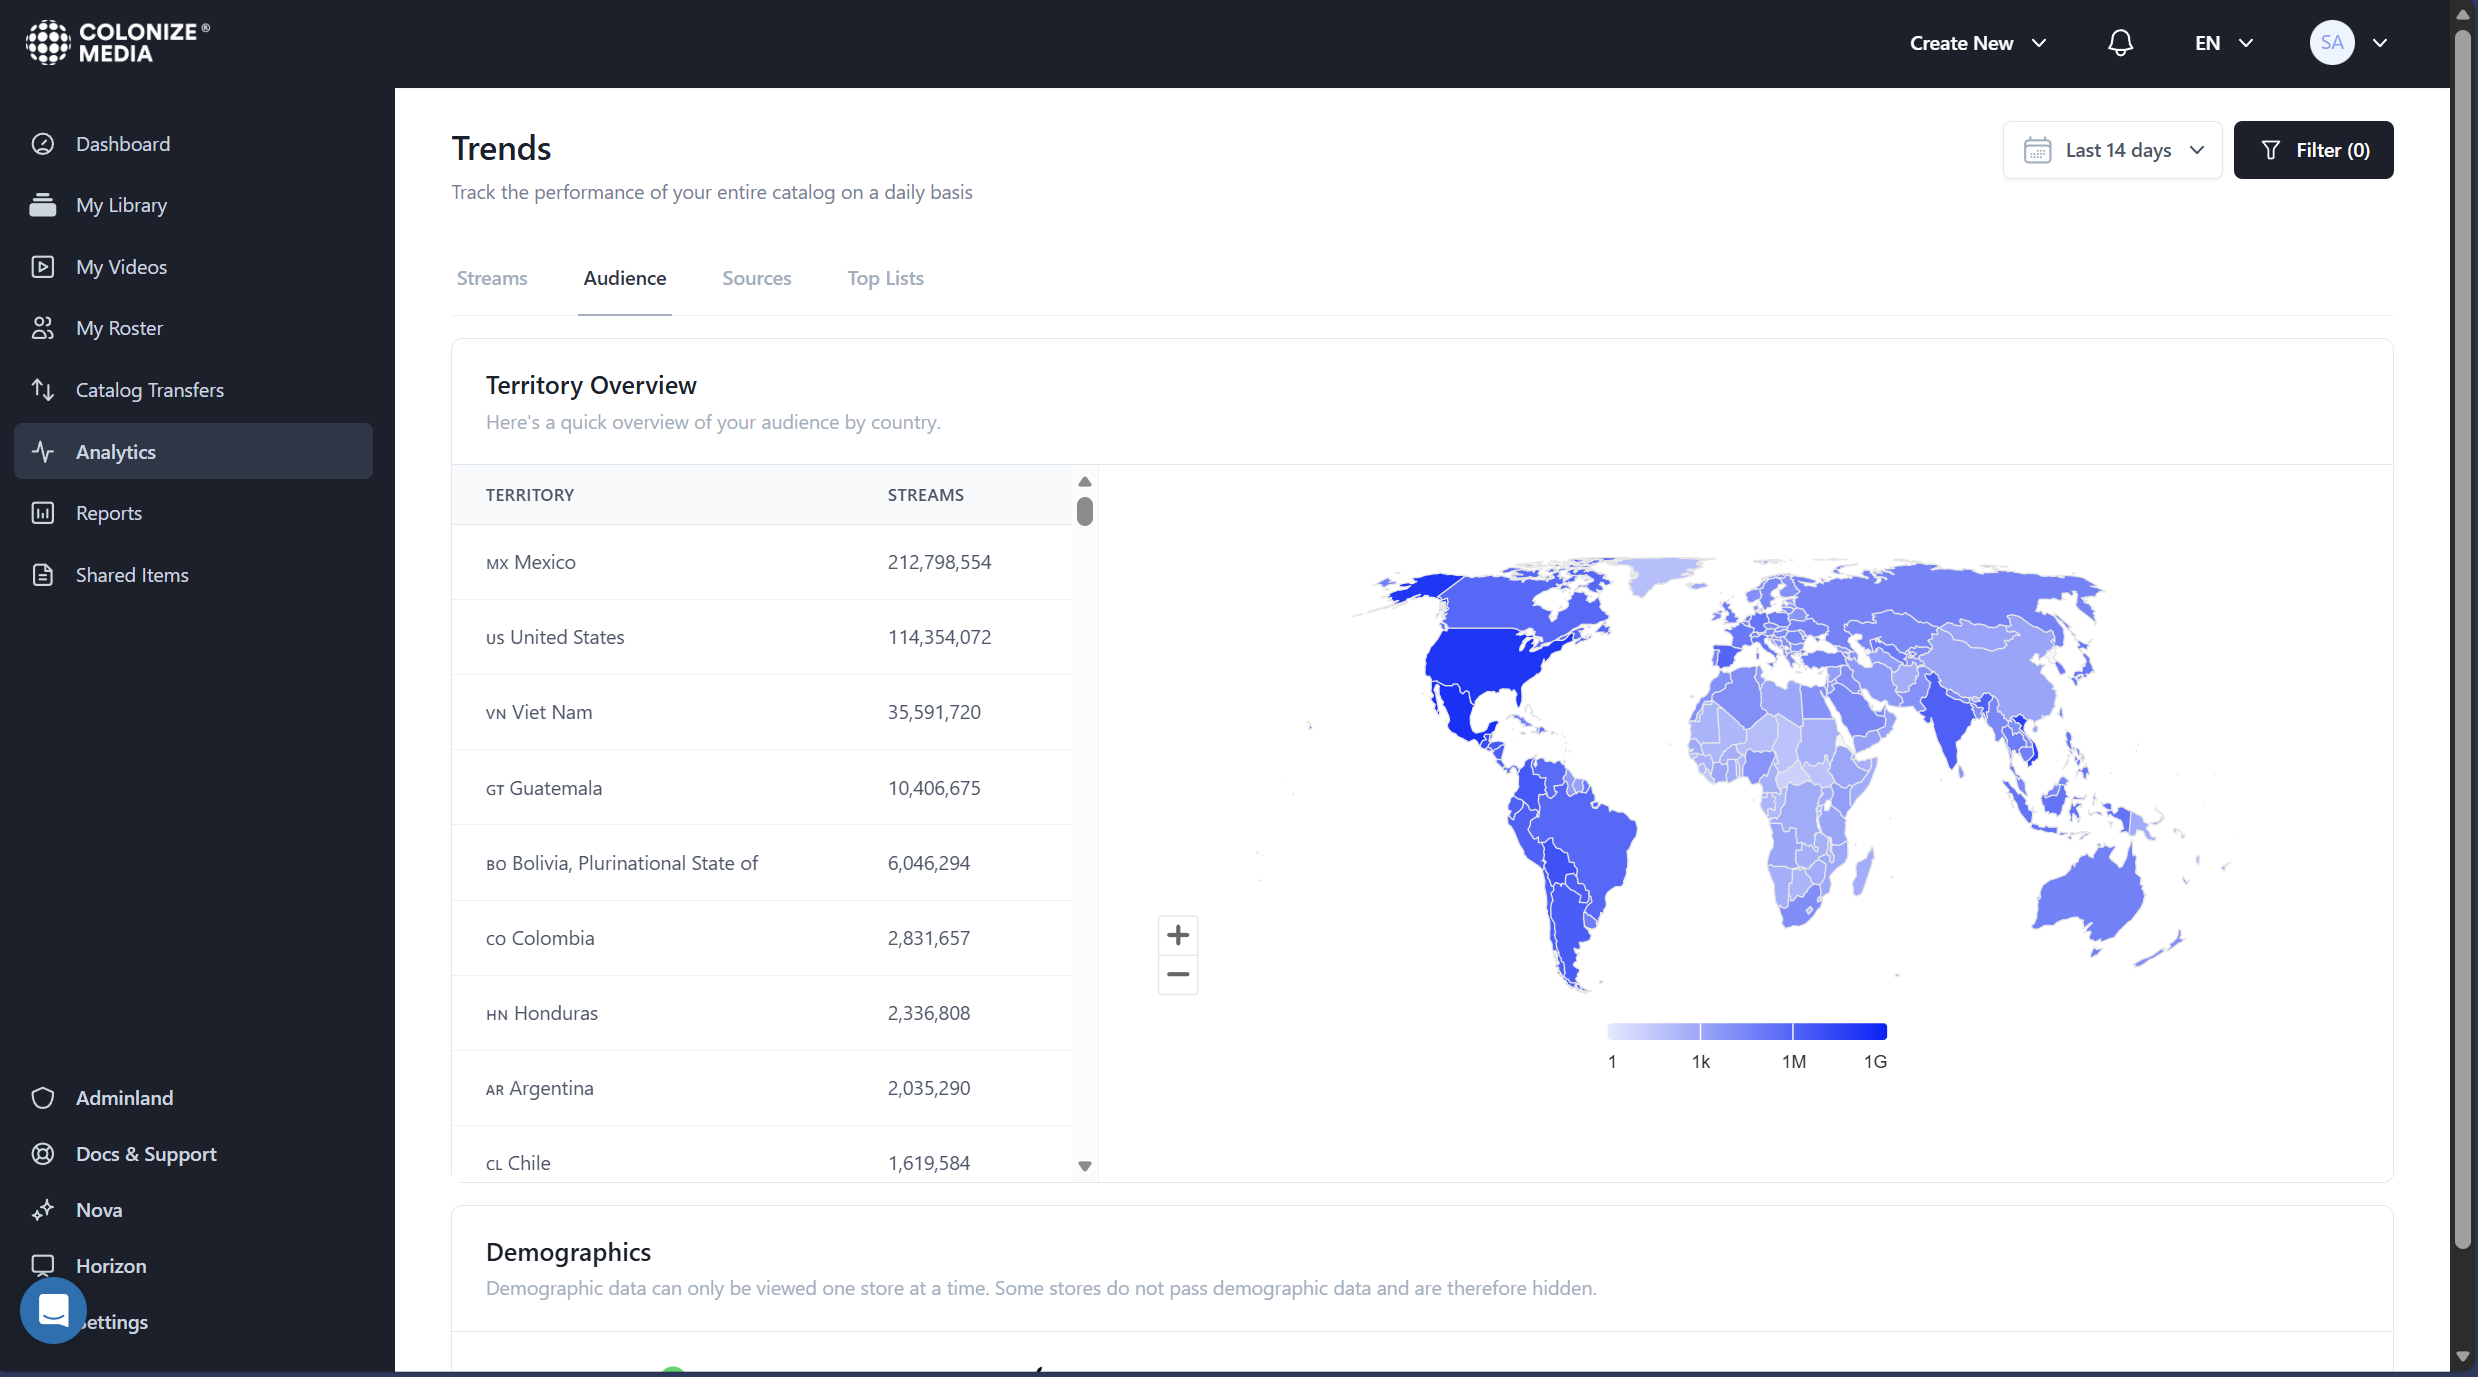Open the Last 14 days date picker

2112,149
